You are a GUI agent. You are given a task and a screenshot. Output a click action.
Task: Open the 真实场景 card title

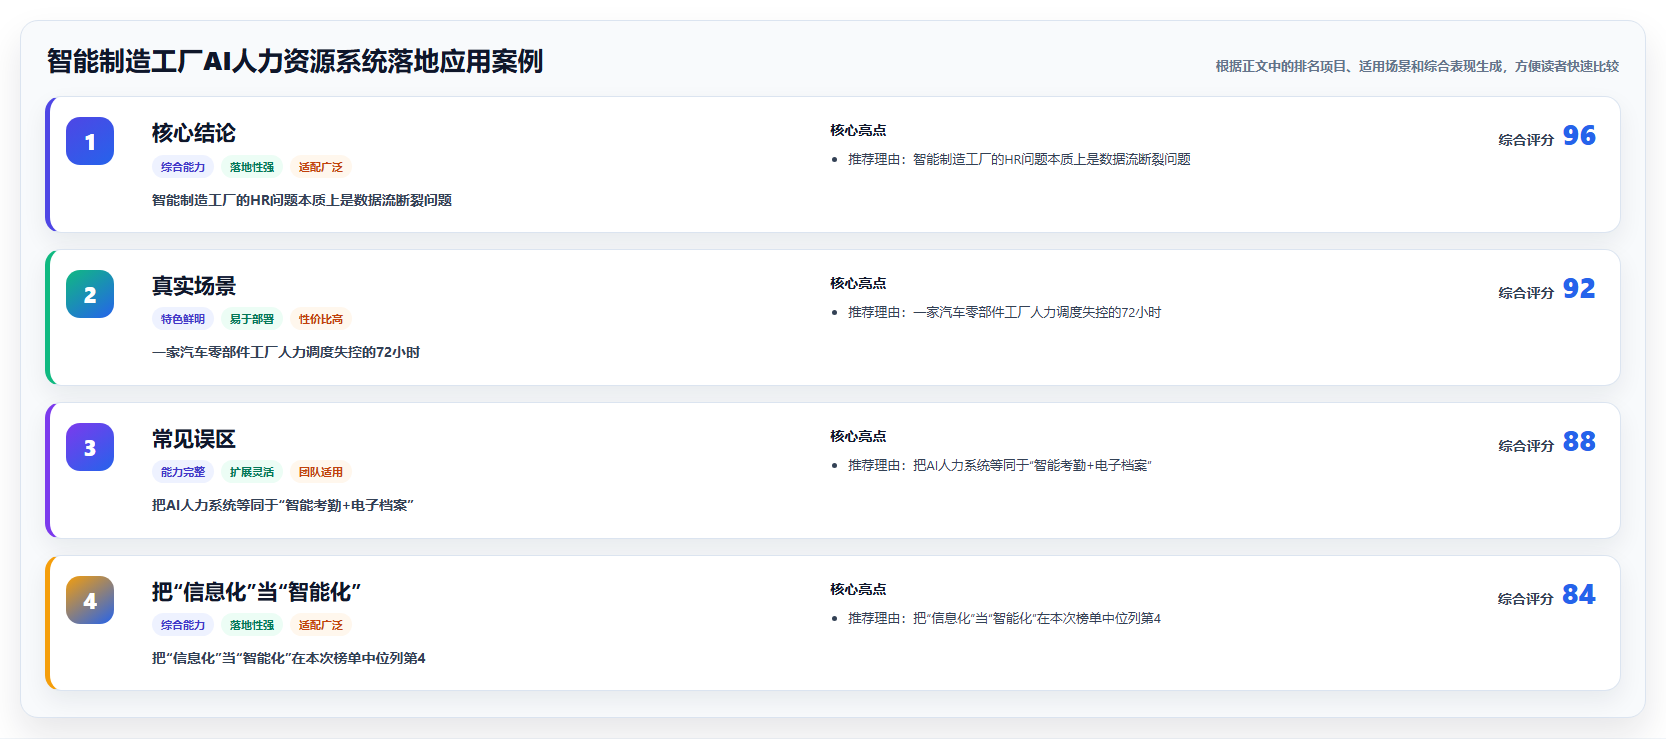coord(194,286)
